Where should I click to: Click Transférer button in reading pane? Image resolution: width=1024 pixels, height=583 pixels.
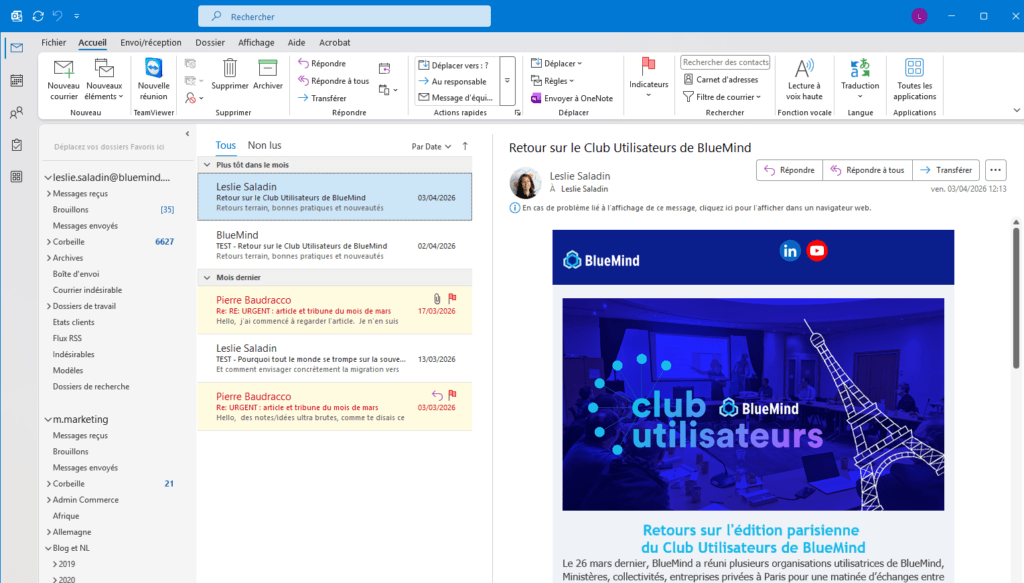pos(945,170)
